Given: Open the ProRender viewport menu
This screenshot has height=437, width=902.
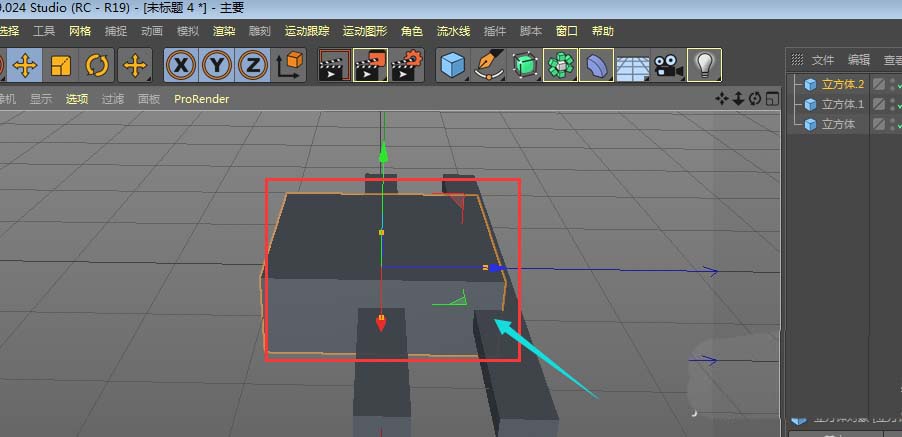Looking at the screenshot, I should tap(201, 99).
